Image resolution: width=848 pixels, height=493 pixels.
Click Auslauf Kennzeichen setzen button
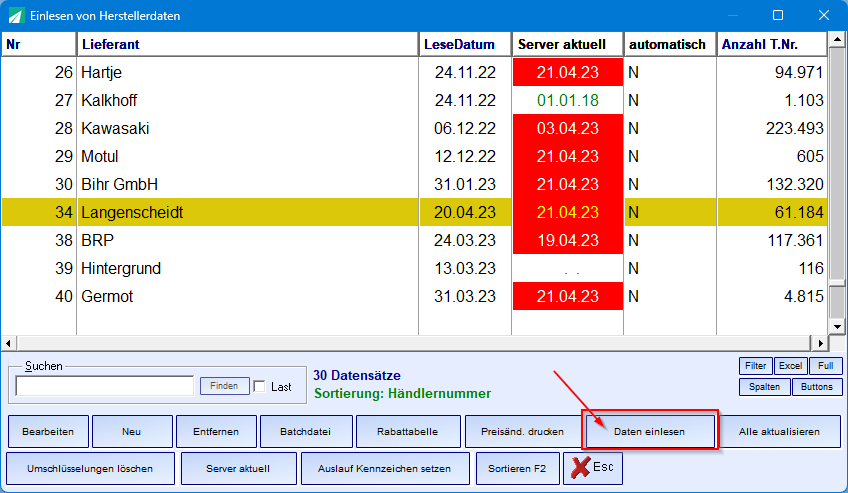[x=385, y=468]
